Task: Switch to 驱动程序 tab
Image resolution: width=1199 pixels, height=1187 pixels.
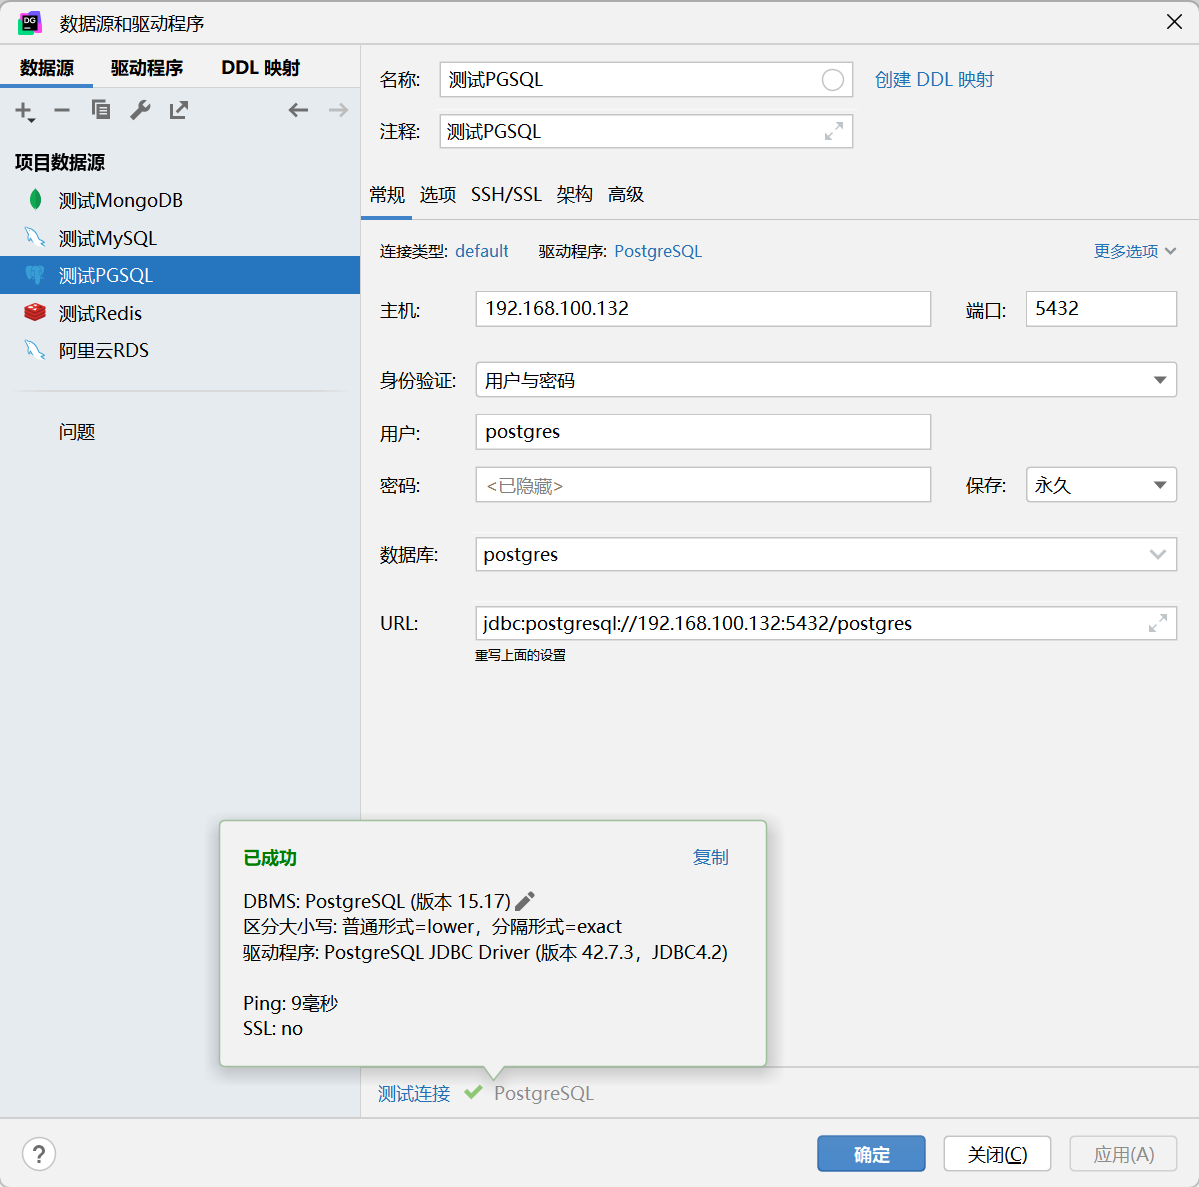Action: pyautogui.click(x=147, y=68)
